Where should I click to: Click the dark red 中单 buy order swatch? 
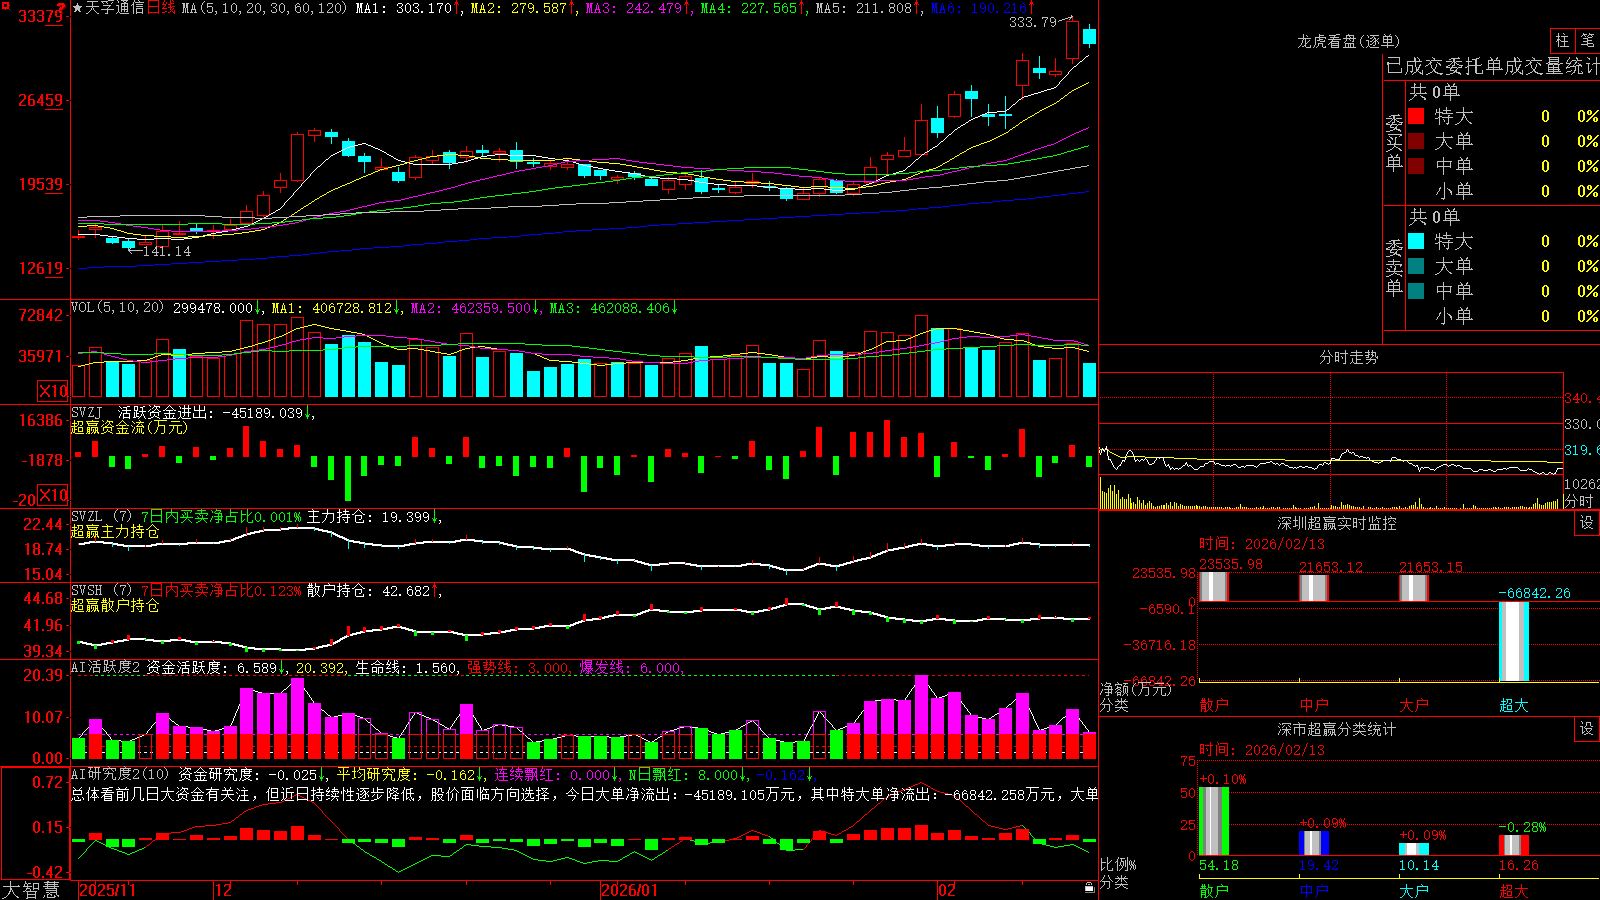(1416, 166)
